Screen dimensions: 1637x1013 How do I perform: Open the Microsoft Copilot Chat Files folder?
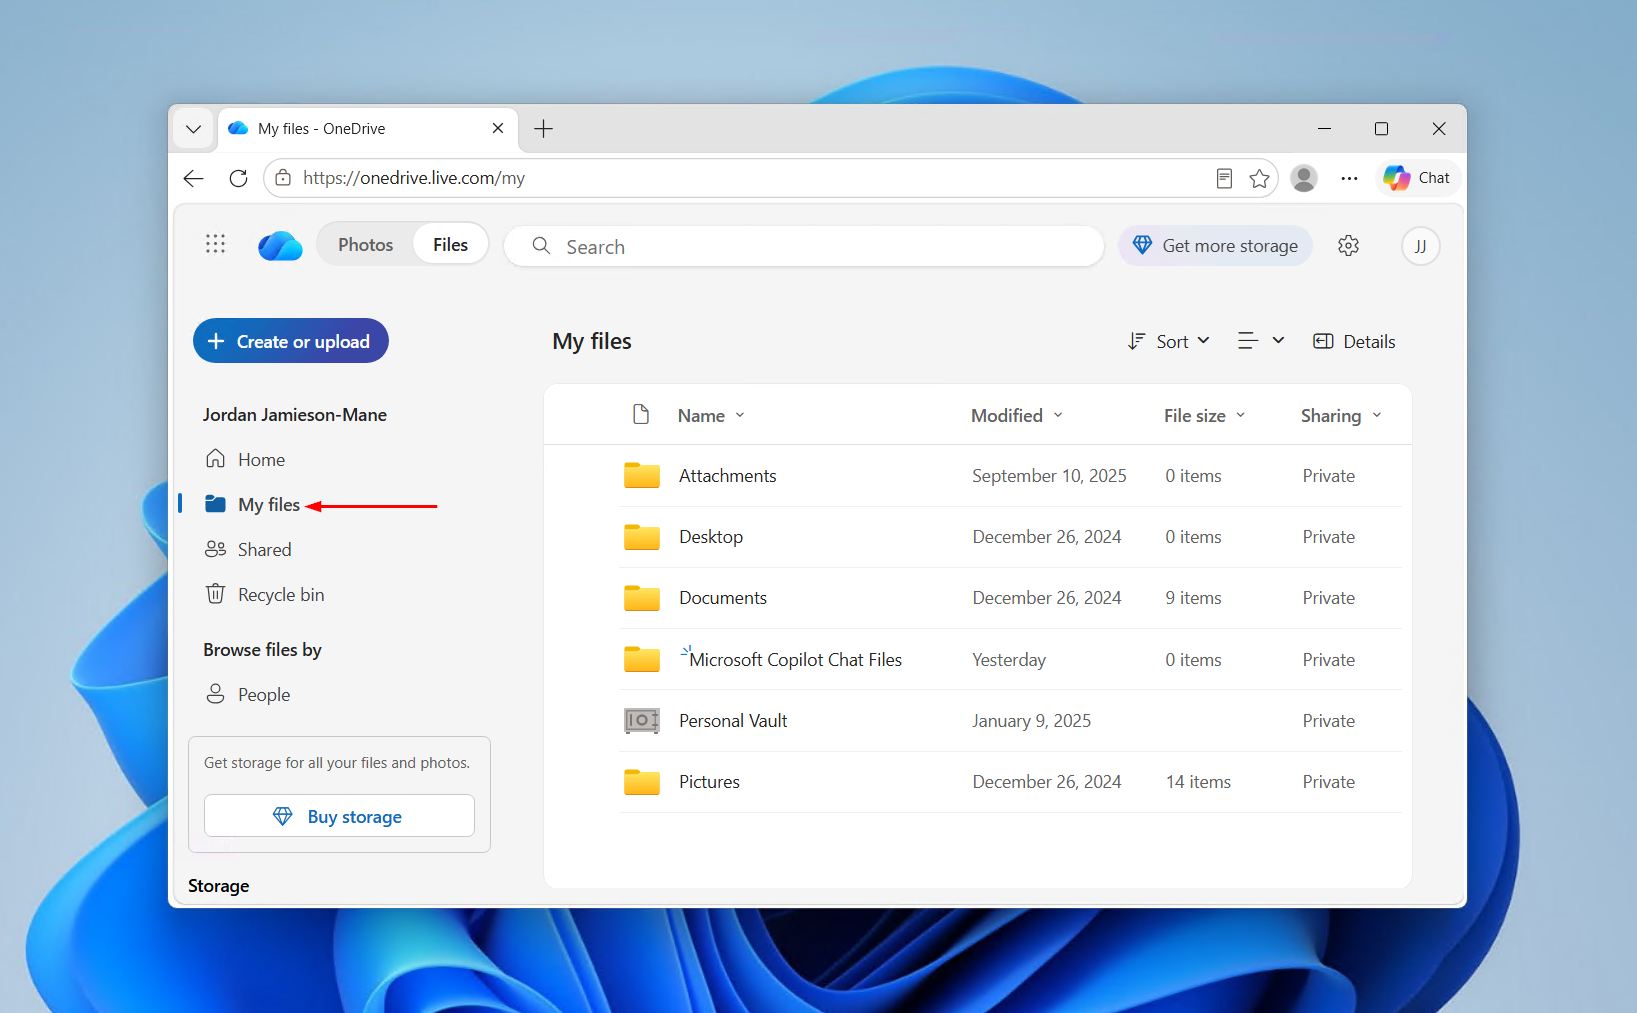pos(795,660)
